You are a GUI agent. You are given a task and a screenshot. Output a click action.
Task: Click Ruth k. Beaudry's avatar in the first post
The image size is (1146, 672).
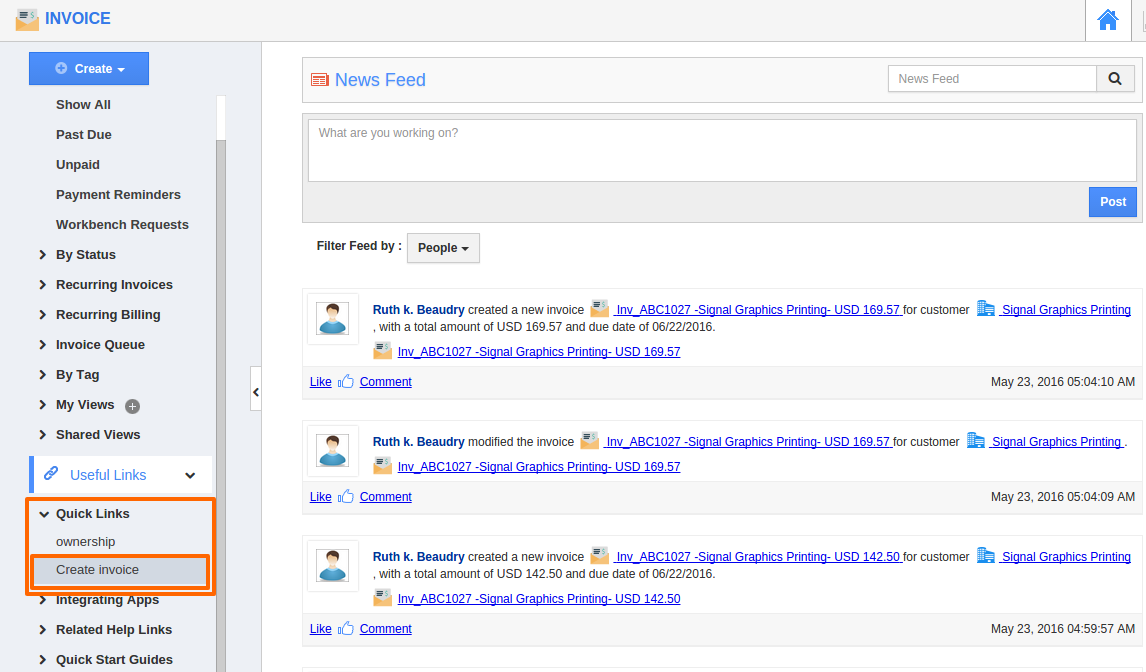(x=332, y=319)
